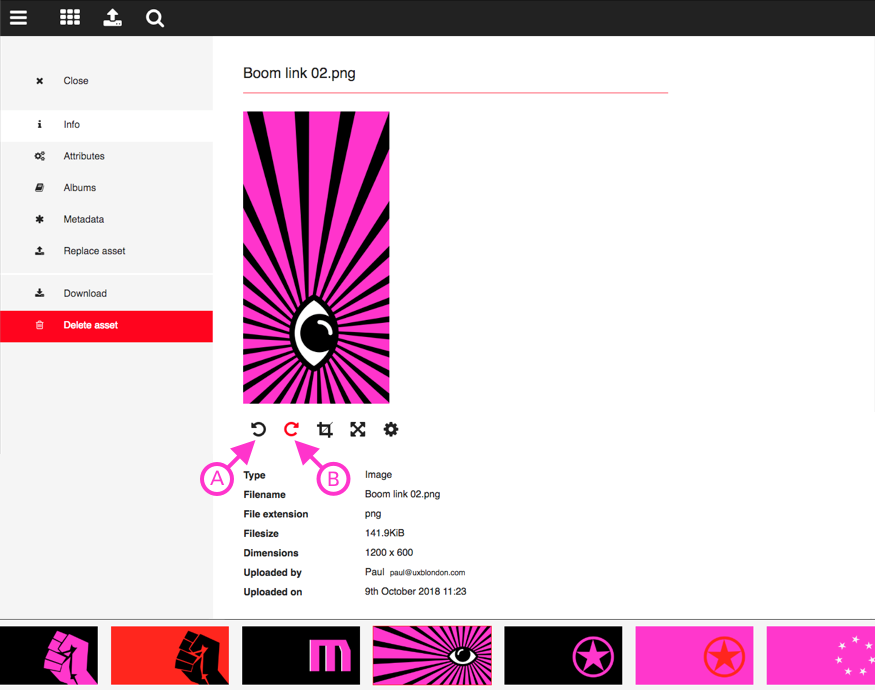The image size is (875, 690).
Task: Choose Replace asset in sidebar
Action: pyautogui.click(x=107, y=251)
